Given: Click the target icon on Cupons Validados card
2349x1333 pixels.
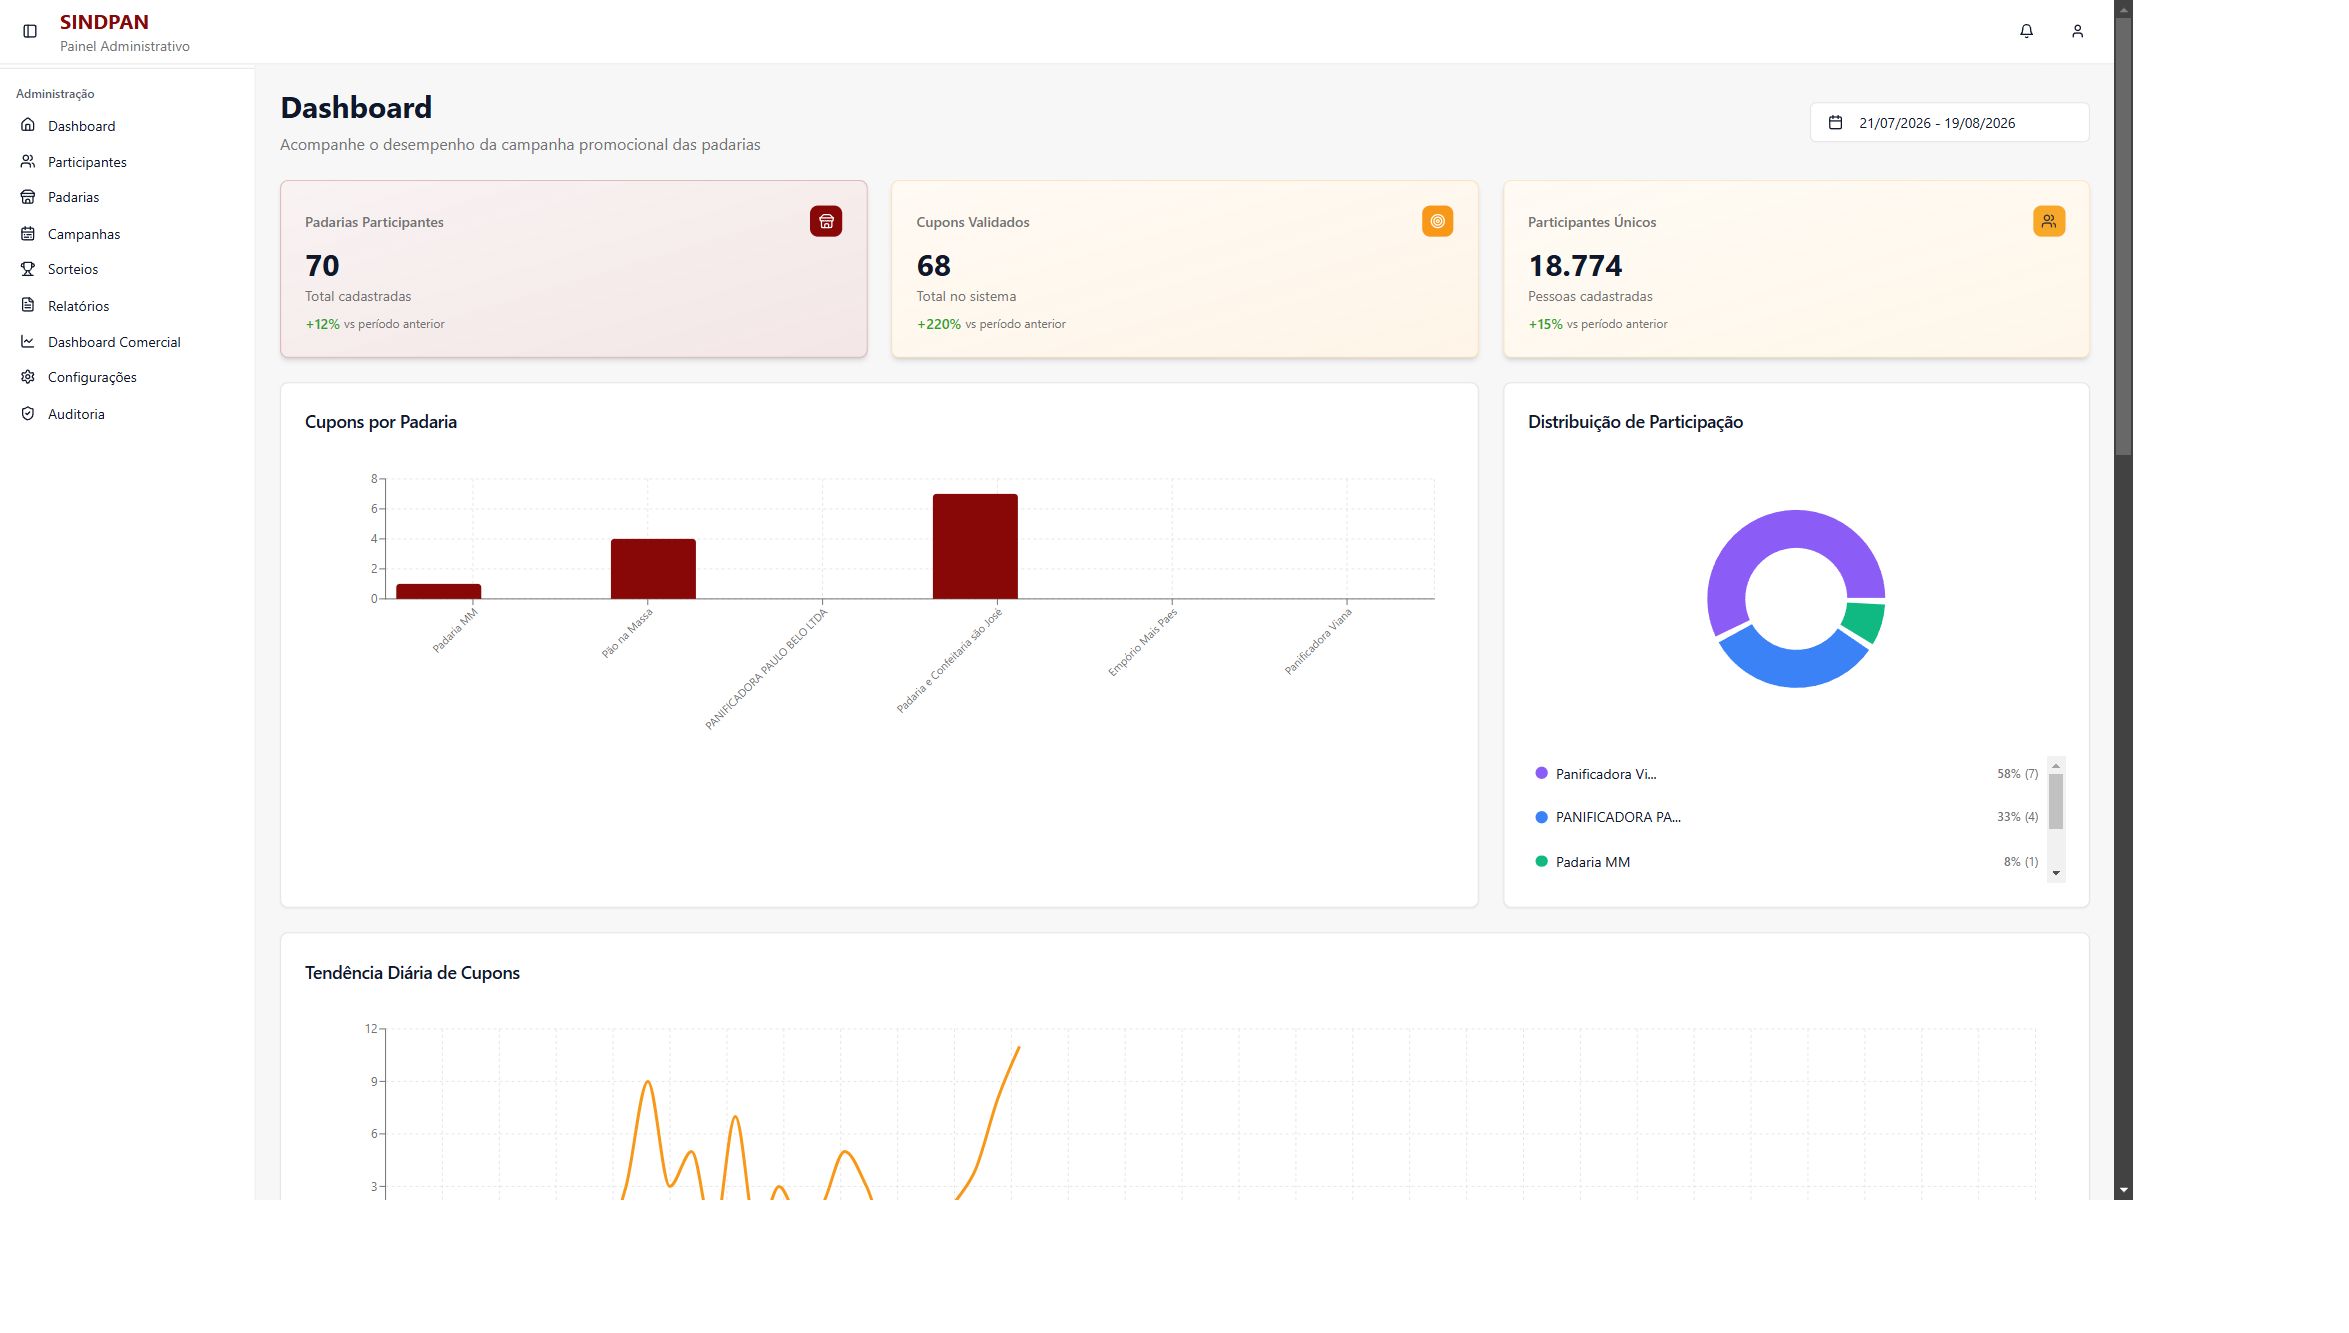Looking at the screenshot, I should pos(1437,221).
